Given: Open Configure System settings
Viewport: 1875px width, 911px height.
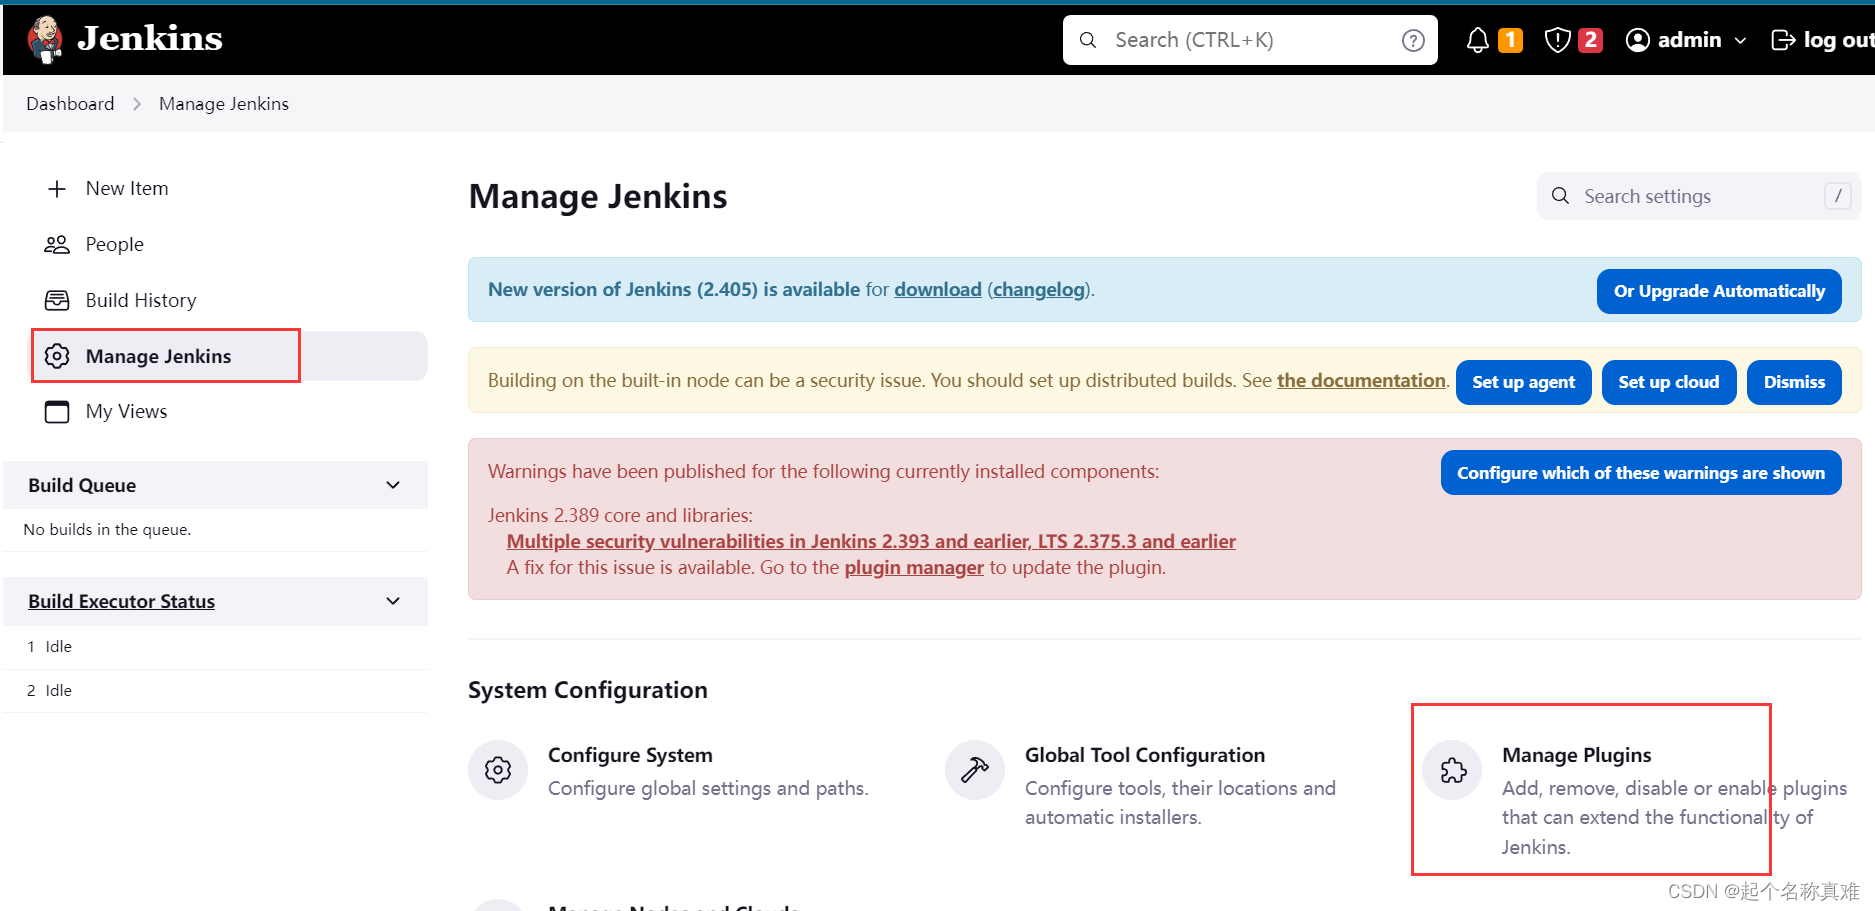Looking at the screenshot, I should click(x=630, y=755).
